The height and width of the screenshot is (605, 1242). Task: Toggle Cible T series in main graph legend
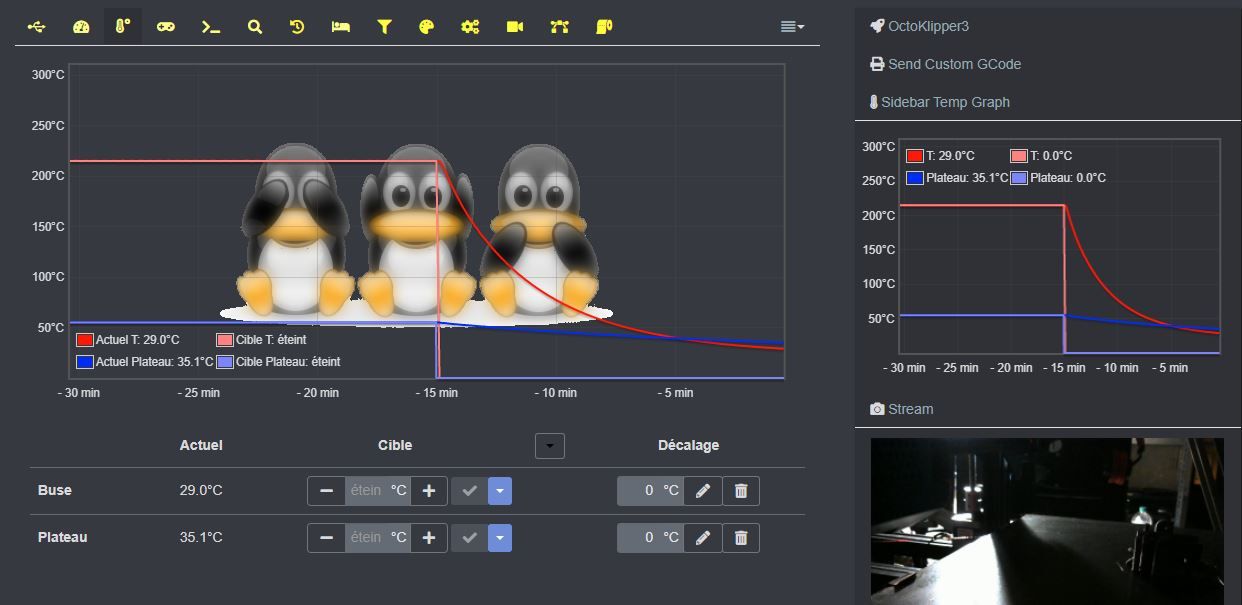pos(262,340)
